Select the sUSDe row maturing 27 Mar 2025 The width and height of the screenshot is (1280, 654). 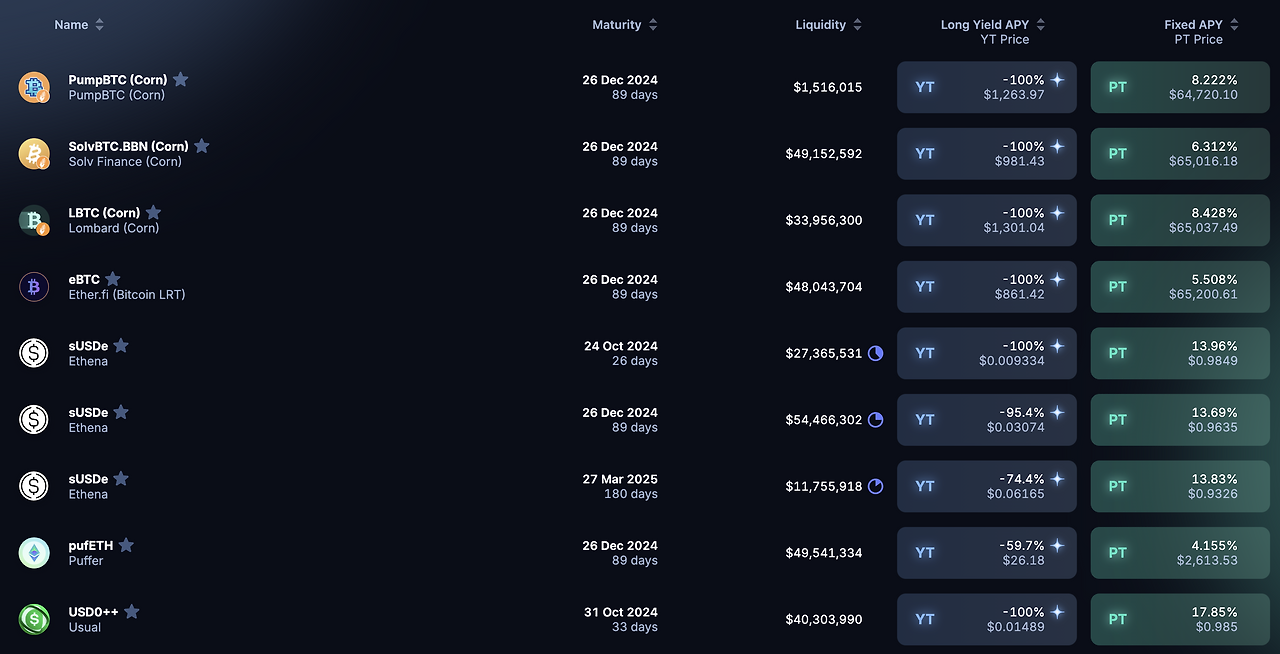click(x=640, y=486)
